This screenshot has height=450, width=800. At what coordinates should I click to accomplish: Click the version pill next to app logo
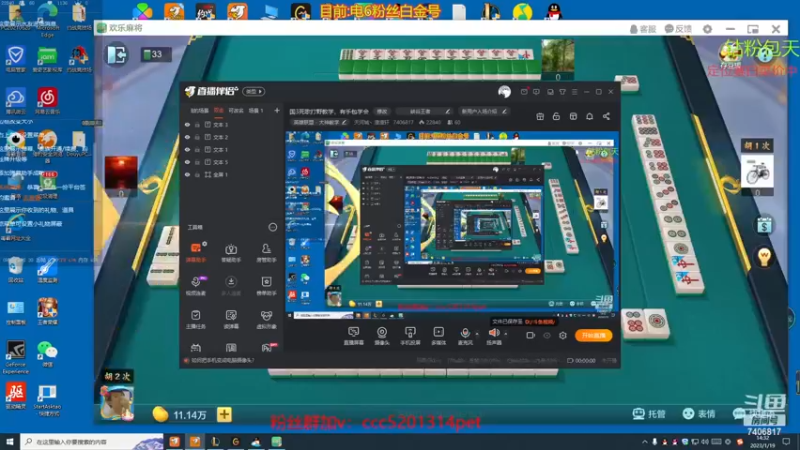point(254,91)
